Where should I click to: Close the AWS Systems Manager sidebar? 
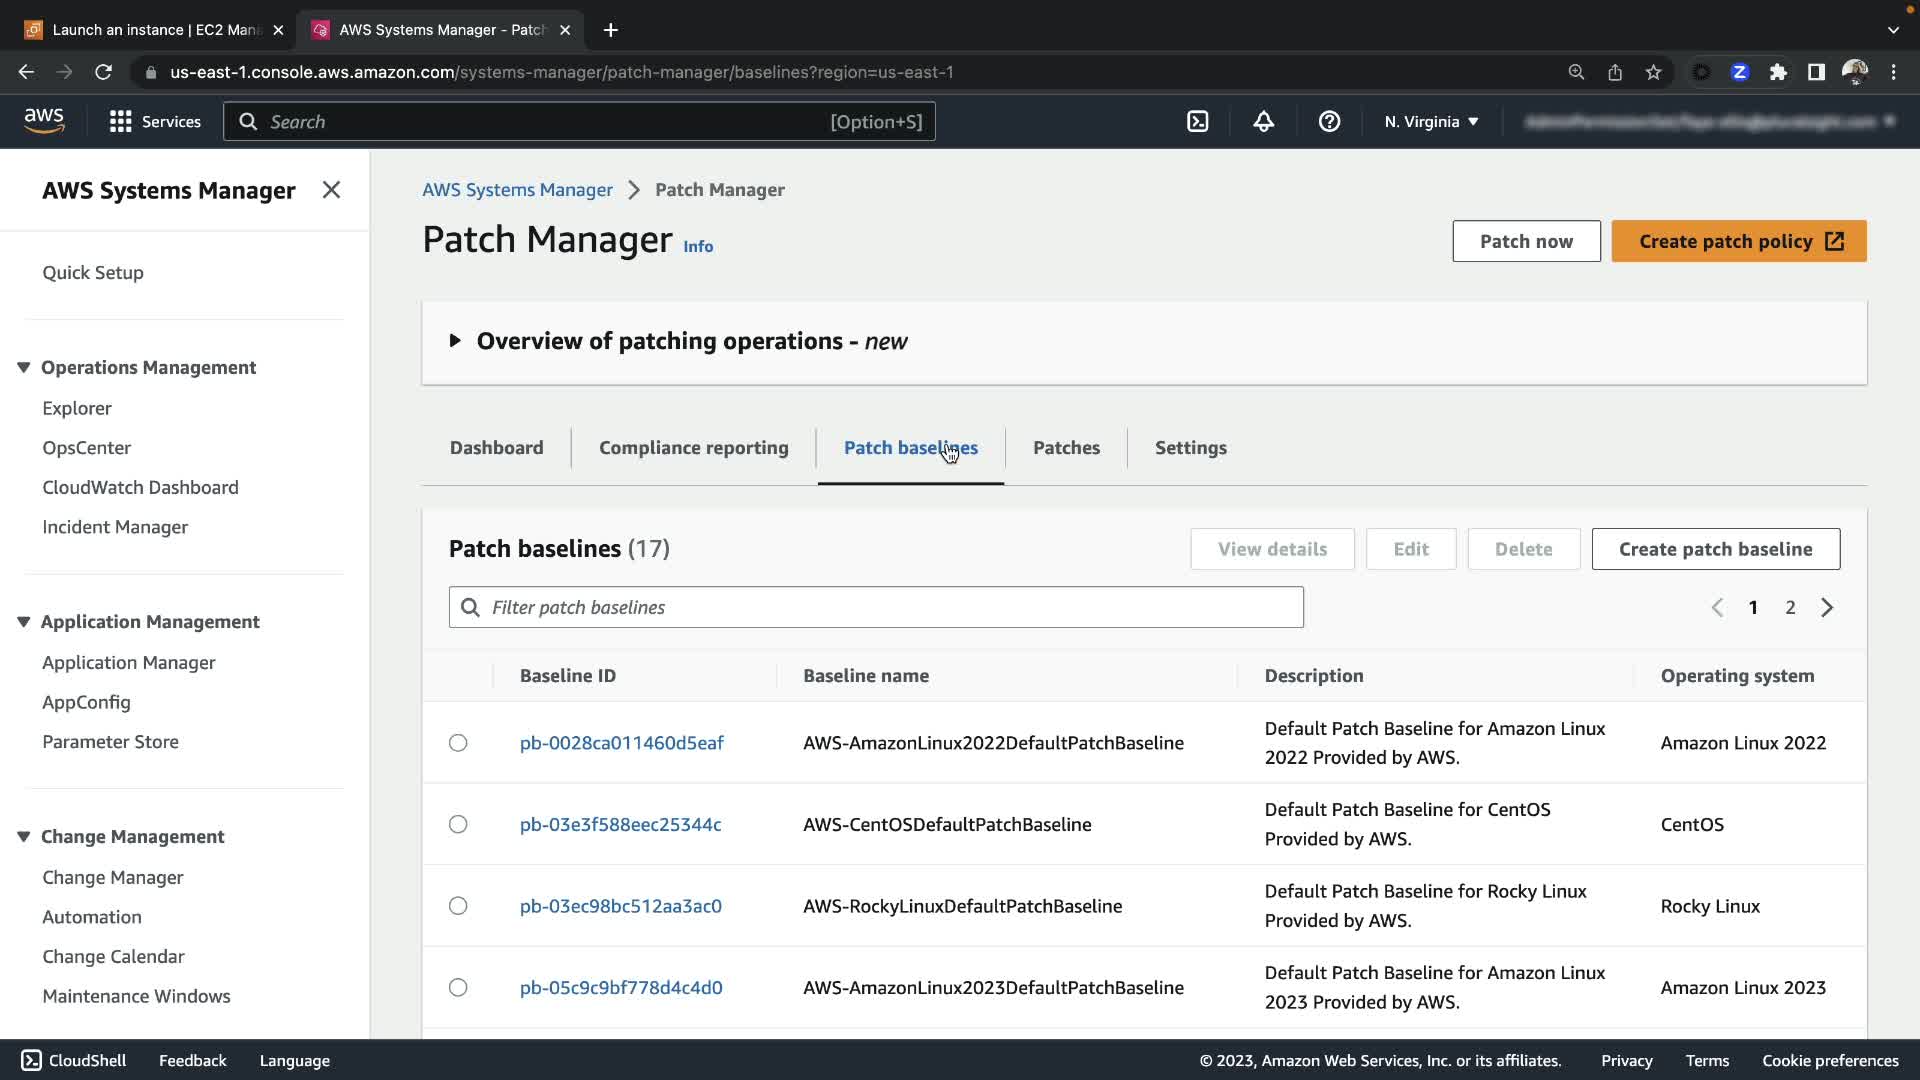[331, 190]
